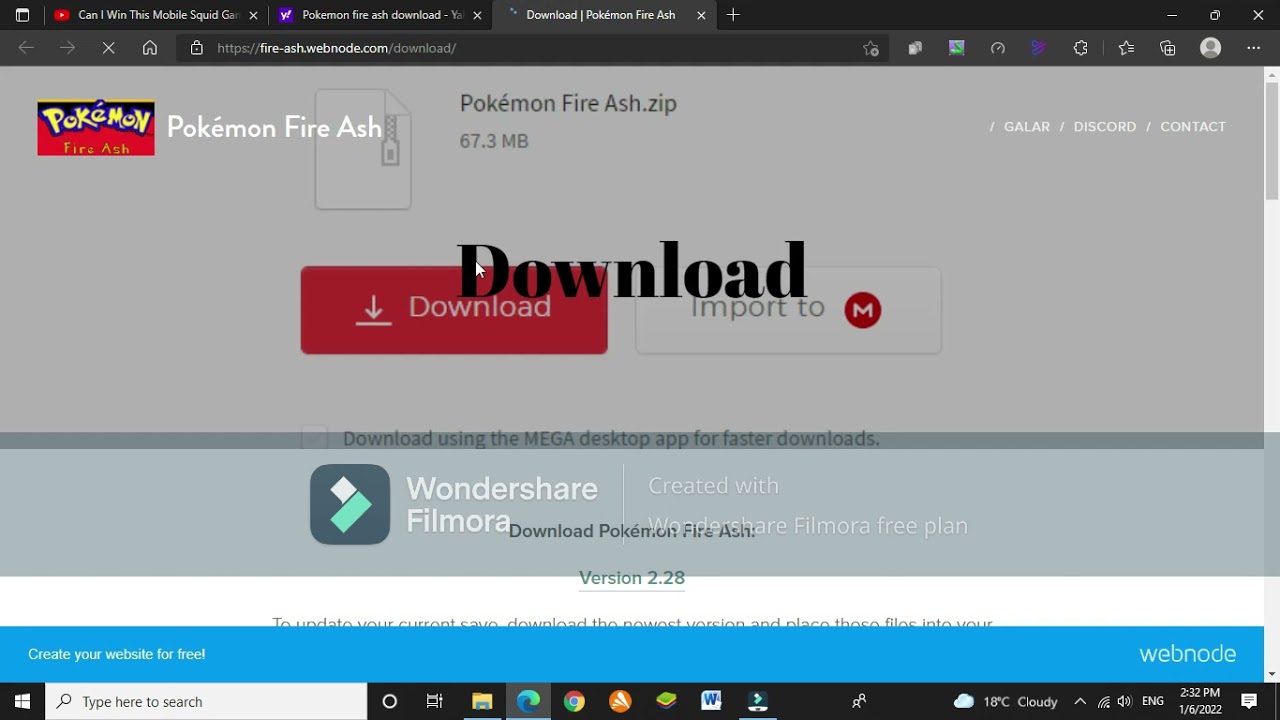Stop loading the page
This screenshot has height=720, width=1280.
click(108, 48)
